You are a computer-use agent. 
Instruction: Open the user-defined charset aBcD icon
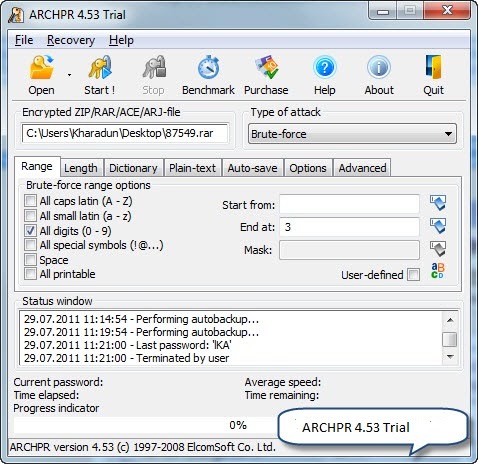(x=437, y=271)
